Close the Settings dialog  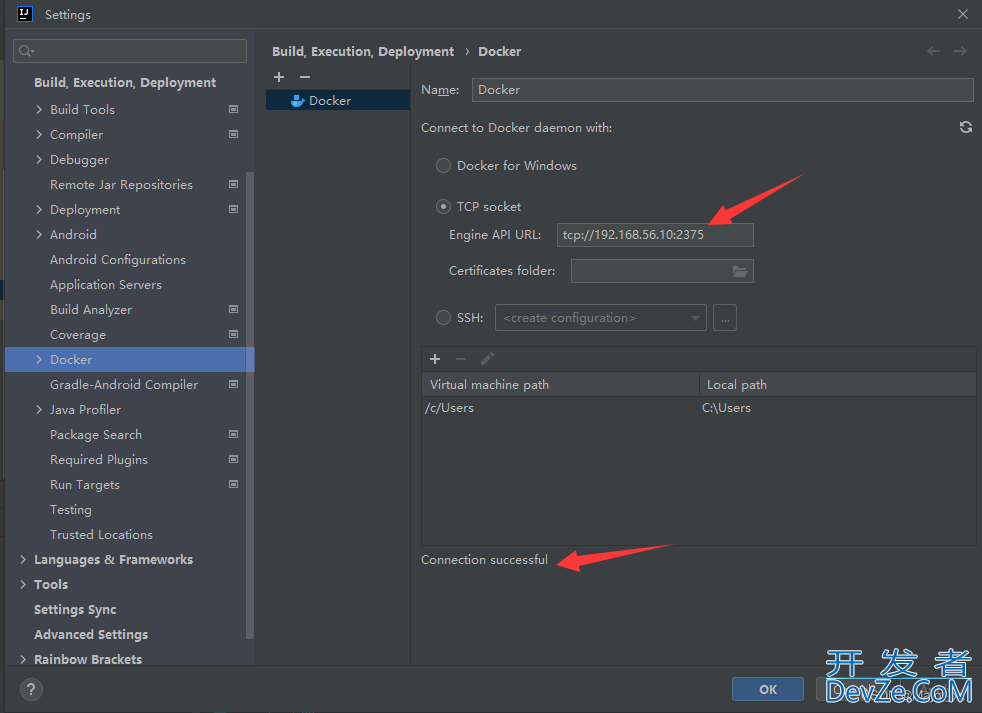click(963, 14)
